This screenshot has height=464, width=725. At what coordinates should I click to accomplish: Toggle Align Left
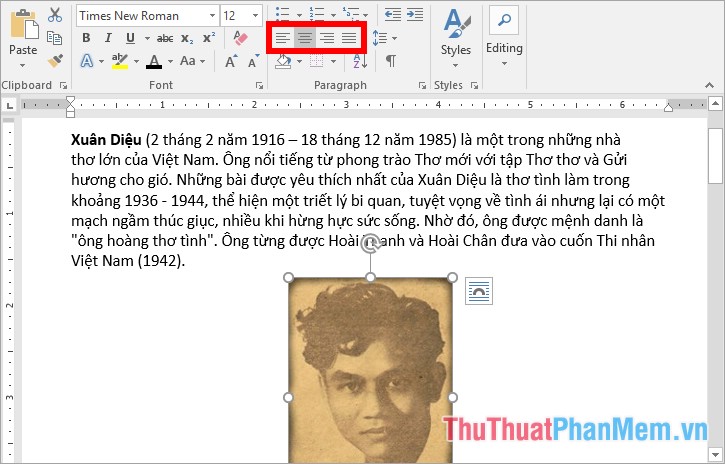coord(283,38)
